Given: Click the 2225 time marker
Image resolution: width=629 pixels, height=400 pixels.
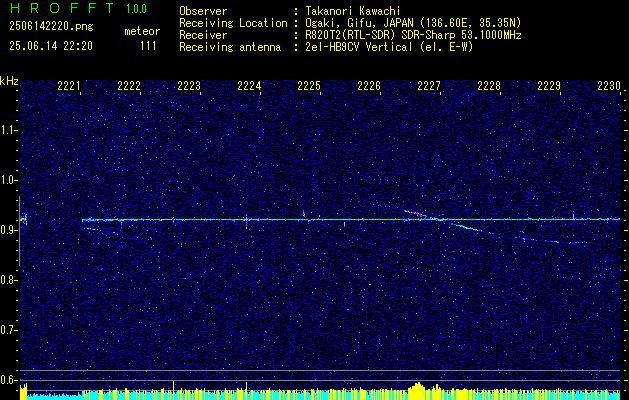Looking at the screenshot, I should [309, 86].
